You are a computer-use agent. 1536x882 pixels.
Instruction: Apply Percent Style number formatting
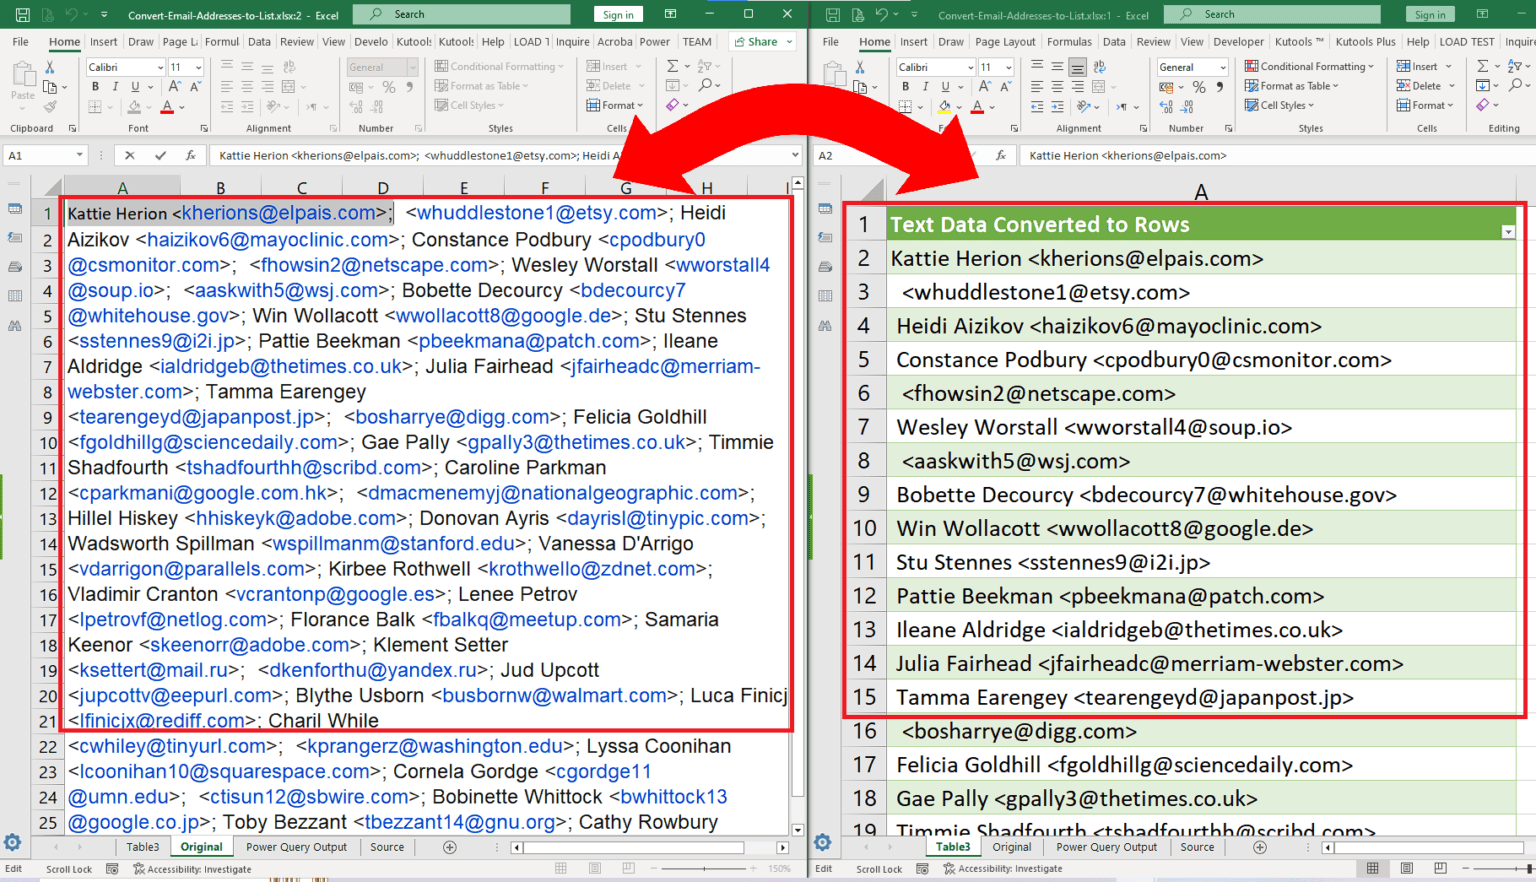pos(388,86)
